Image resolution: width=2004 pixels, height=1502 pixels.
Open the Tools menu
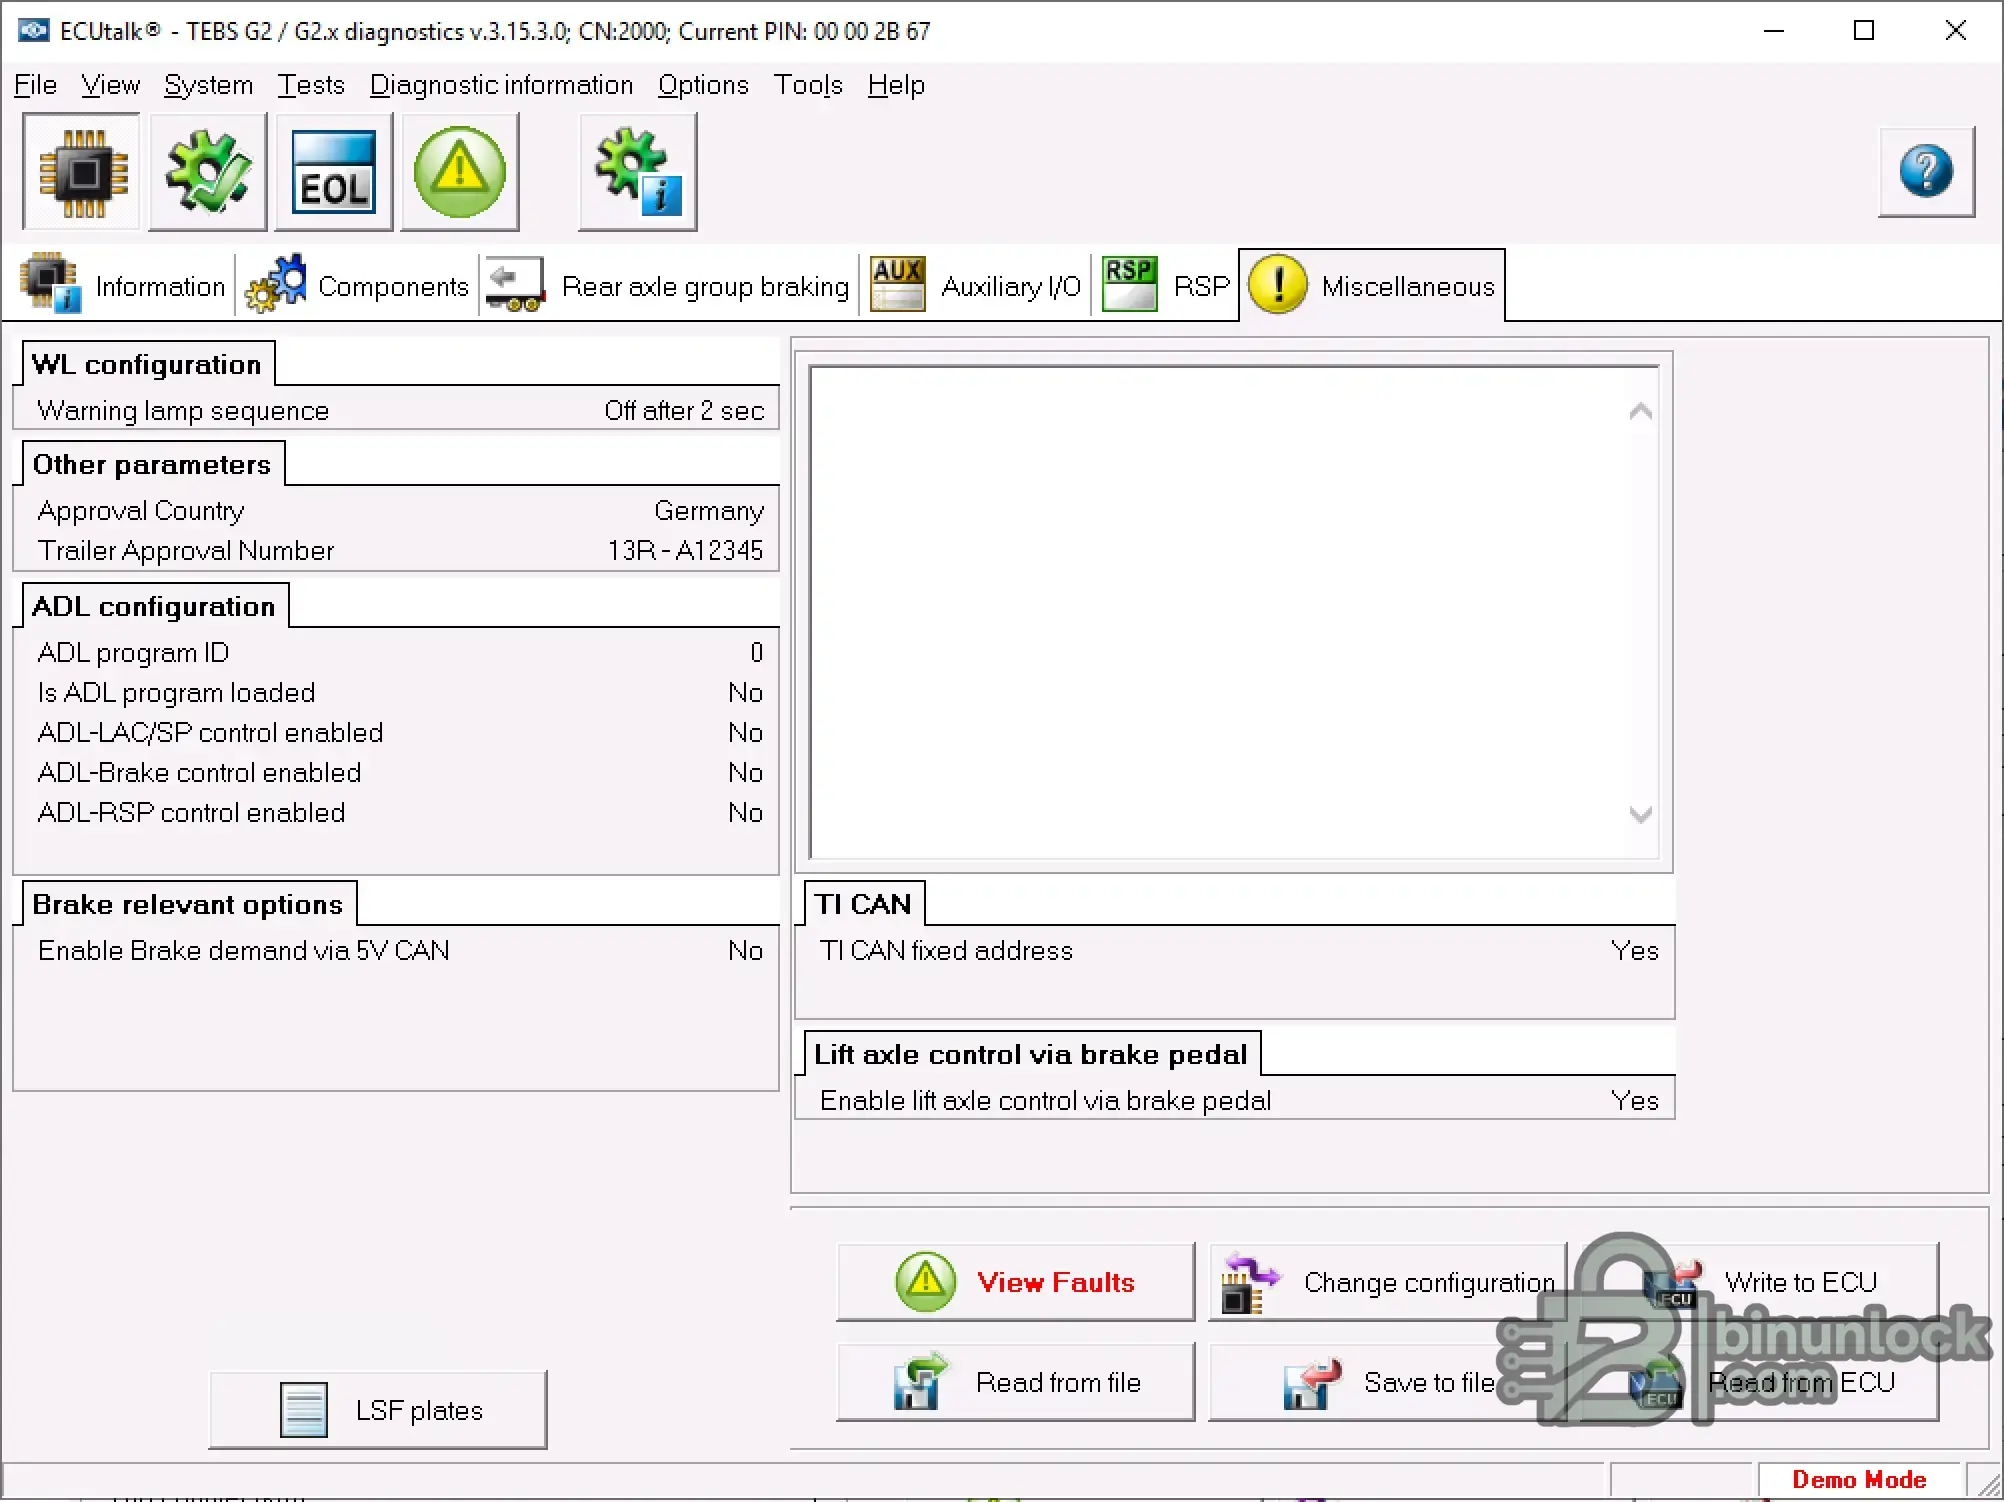tap(808, 85)
